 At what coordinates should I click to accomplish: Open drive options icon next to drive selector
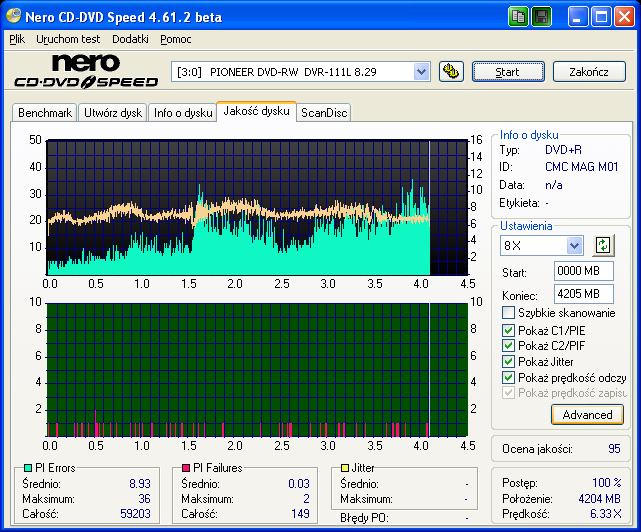[x=451, y=72]
